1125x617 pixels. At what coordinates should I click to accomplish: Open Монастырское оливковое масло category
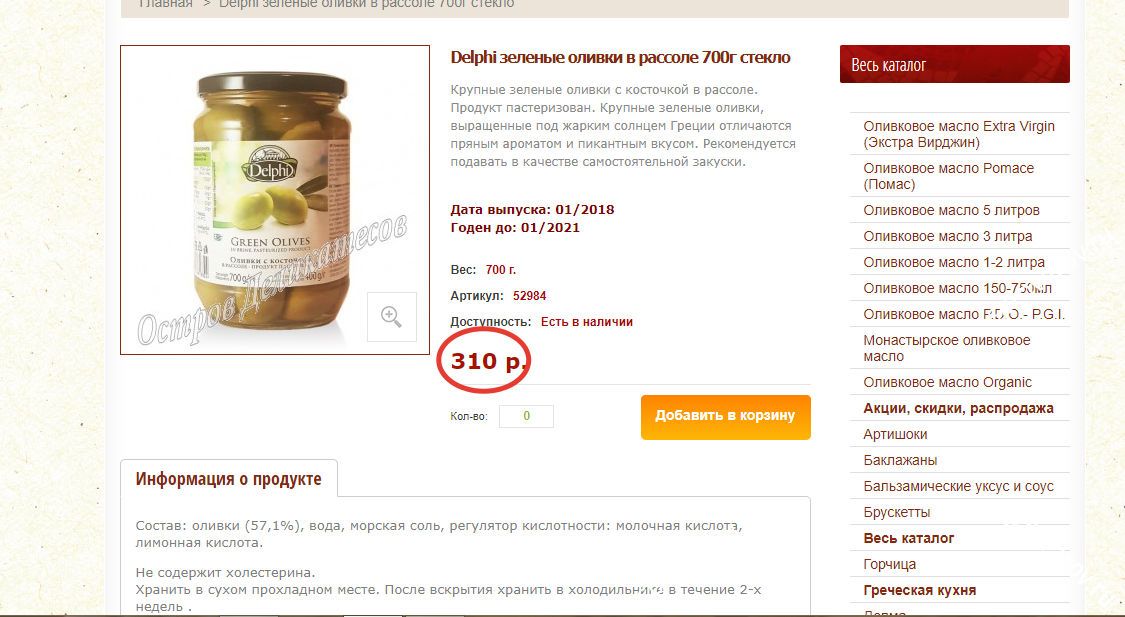click(946, 348)
